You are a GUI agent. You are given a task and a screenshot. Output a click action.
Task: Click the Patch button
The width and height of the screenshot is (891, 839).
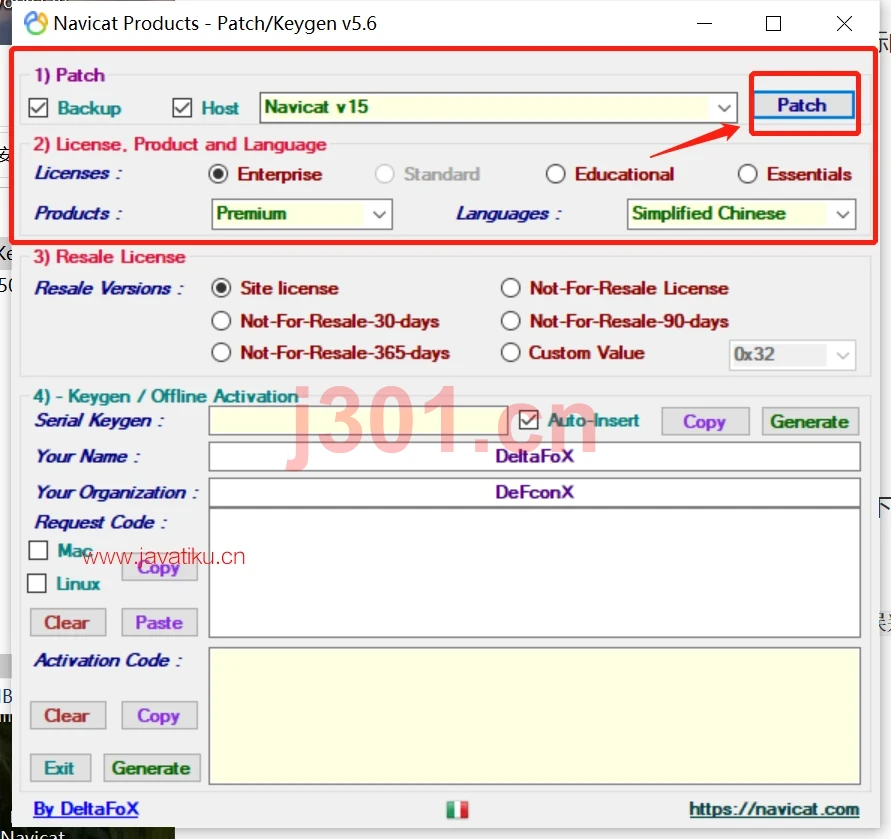tap(803, 105)
